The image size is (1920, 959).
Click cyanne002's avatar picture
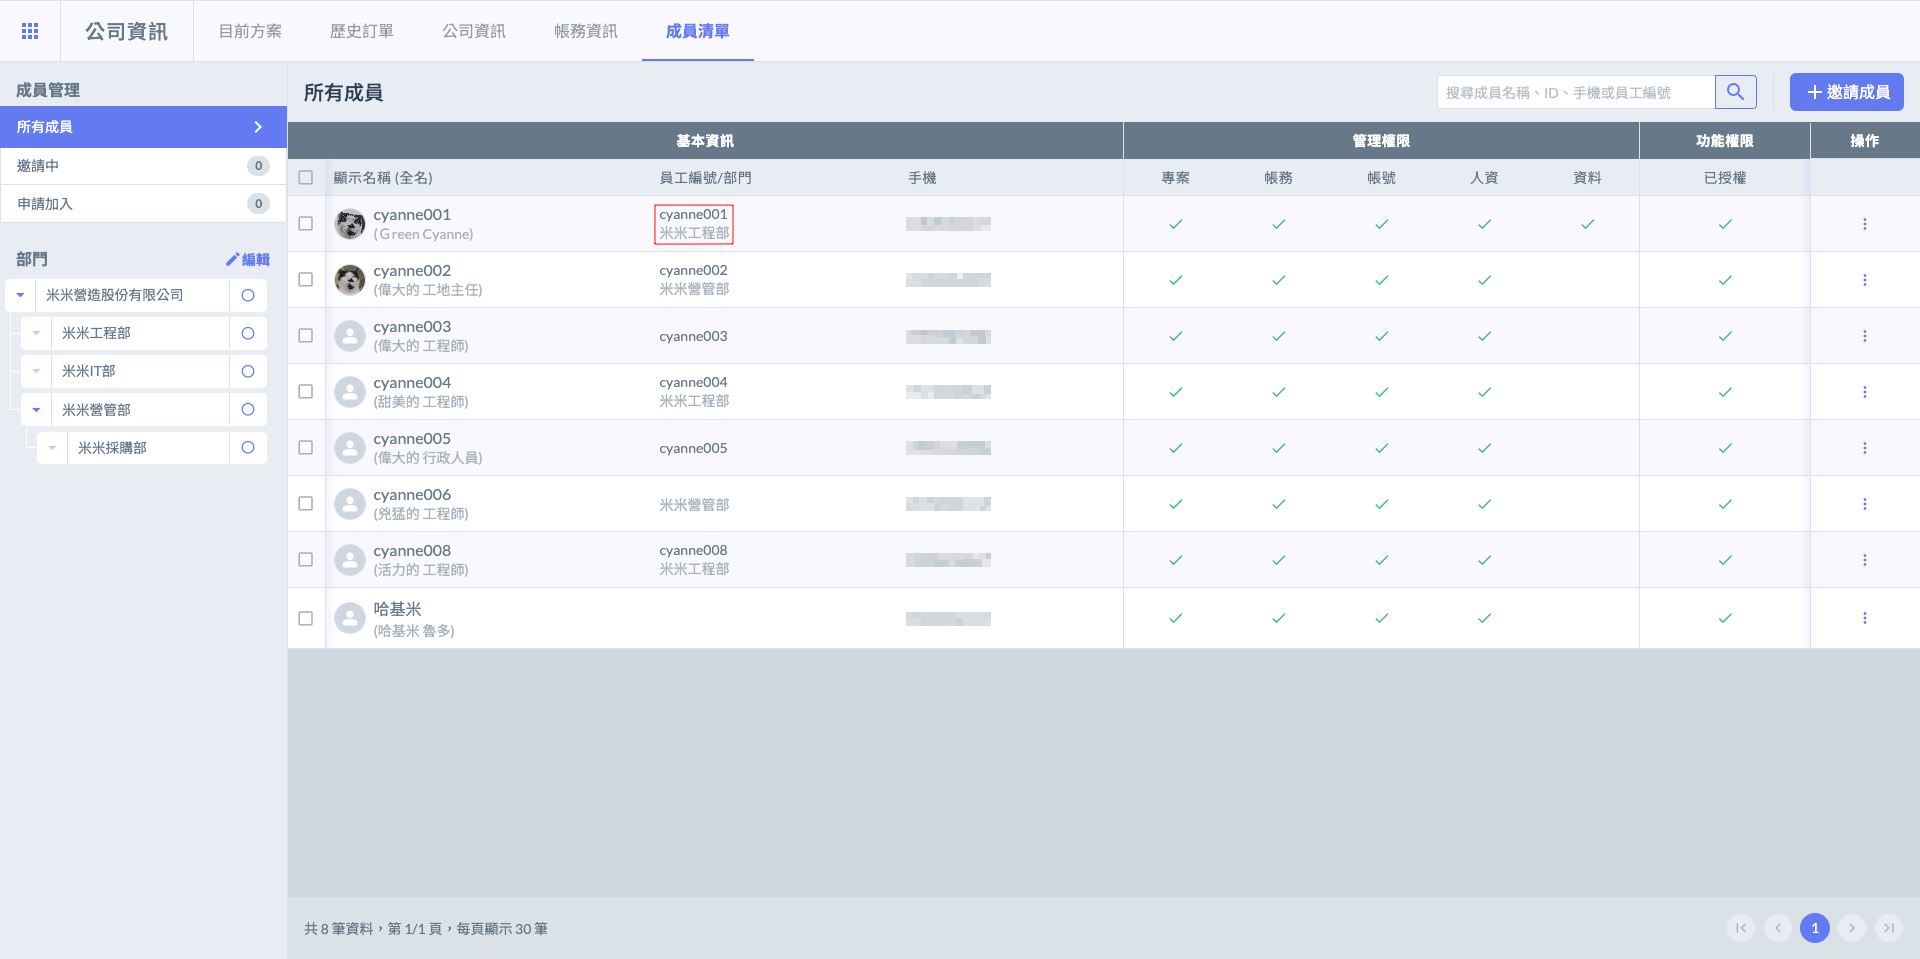(349, 280)
